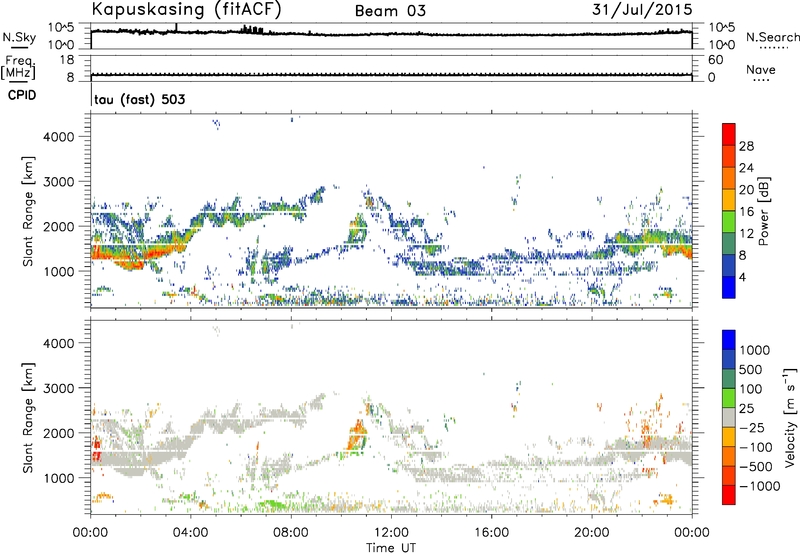800x554 pixels.
Task: Select blue top segment of velocity colorbar
Action: click(729, 340)
